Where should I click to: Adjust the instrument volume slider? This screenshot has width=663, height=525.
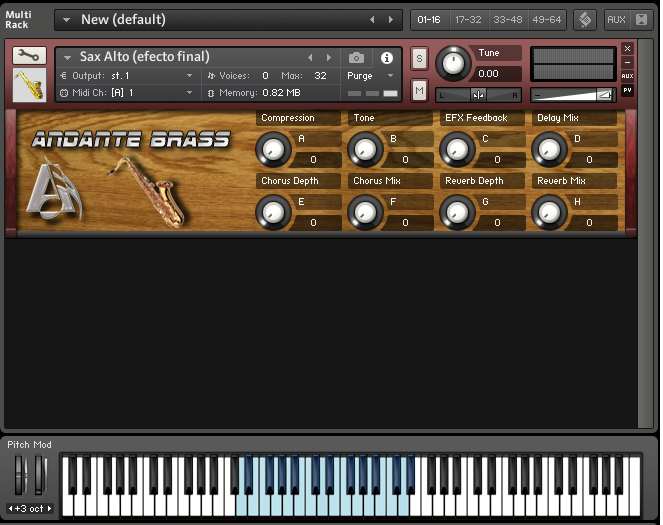(x=573, y=95)
